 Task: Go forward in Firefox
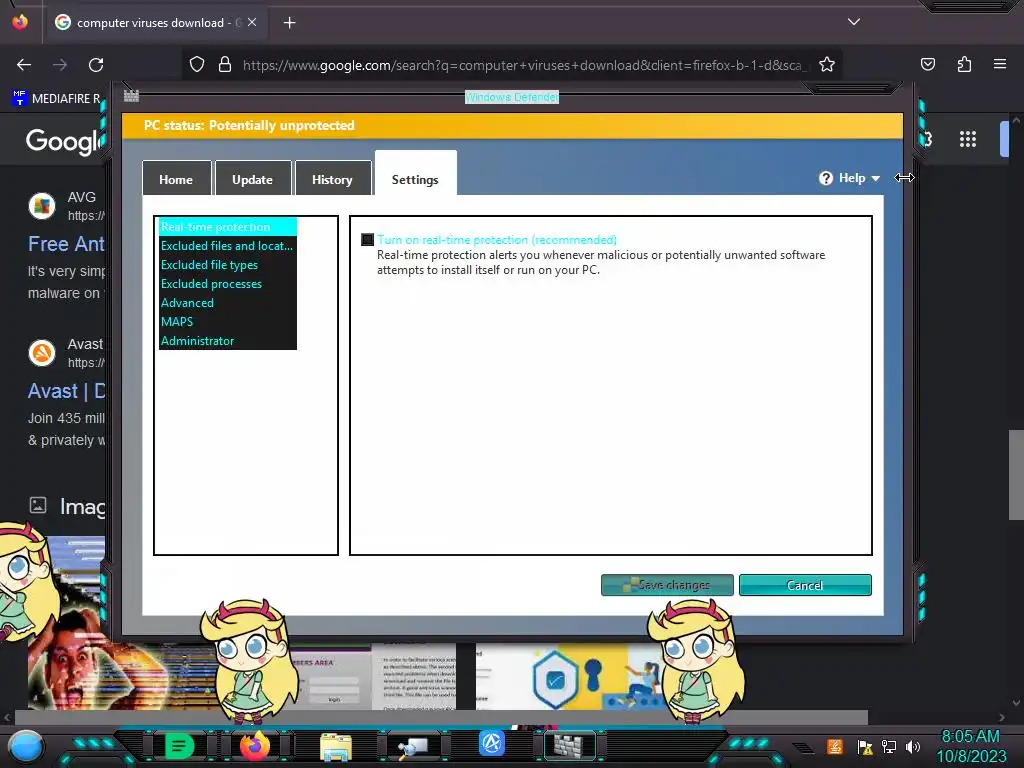(60, 65)
